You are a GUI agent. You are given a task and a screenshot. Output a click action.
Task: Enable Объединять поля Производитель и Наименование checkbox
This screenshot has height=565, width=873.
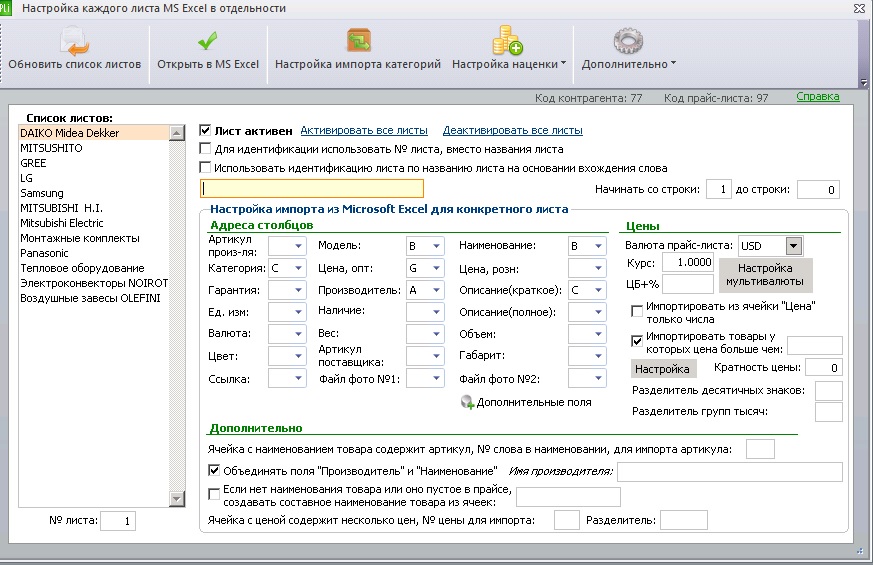pyautogui.click(x=214, y=470)
